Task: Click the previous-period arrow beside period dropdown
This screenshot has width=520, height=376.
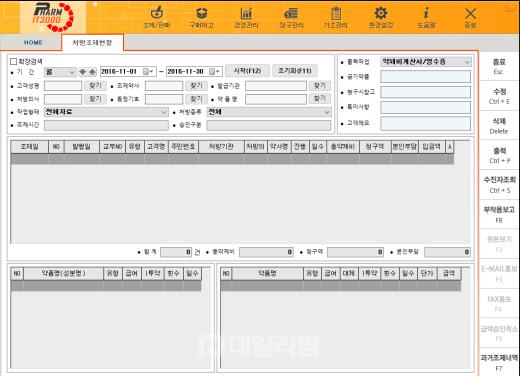Action: click(82, 72)
